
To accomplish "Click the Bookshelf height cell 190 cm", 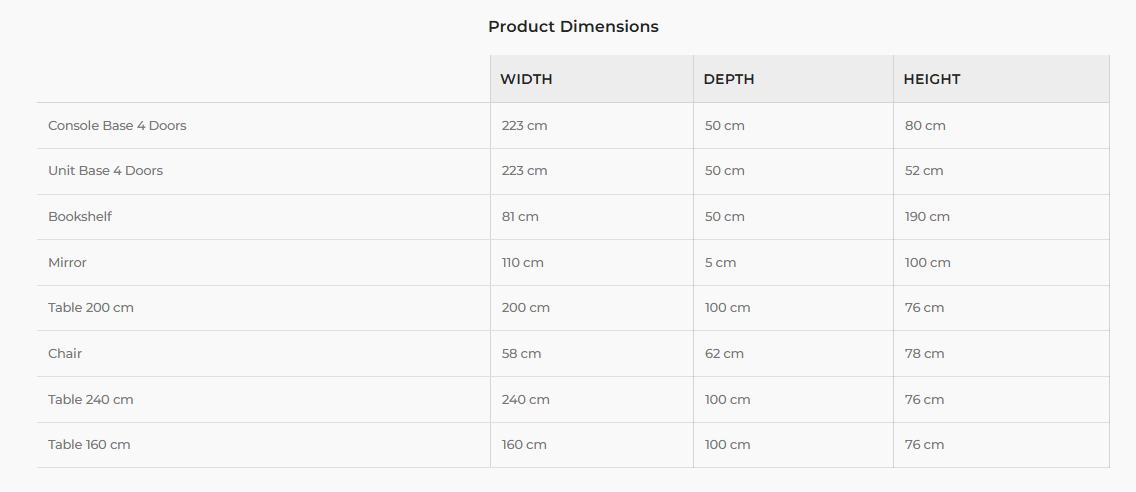I will [x=1001, y=217].
